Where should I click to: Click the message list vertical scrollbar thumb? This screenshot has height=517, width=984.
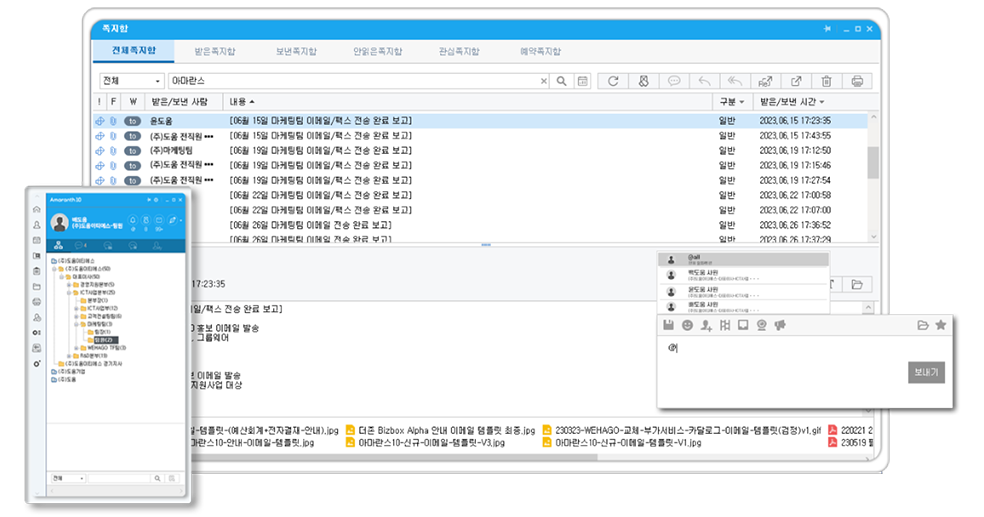(873, 163)
